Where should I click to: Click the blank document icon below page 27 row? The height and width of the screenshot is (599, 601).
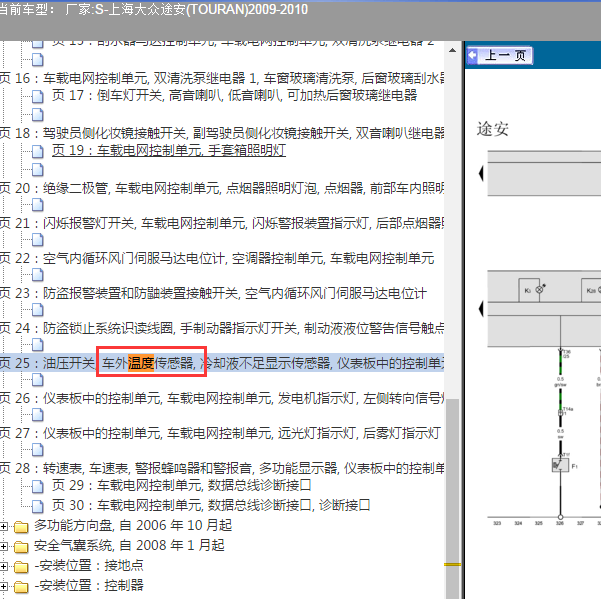(38, 450)
